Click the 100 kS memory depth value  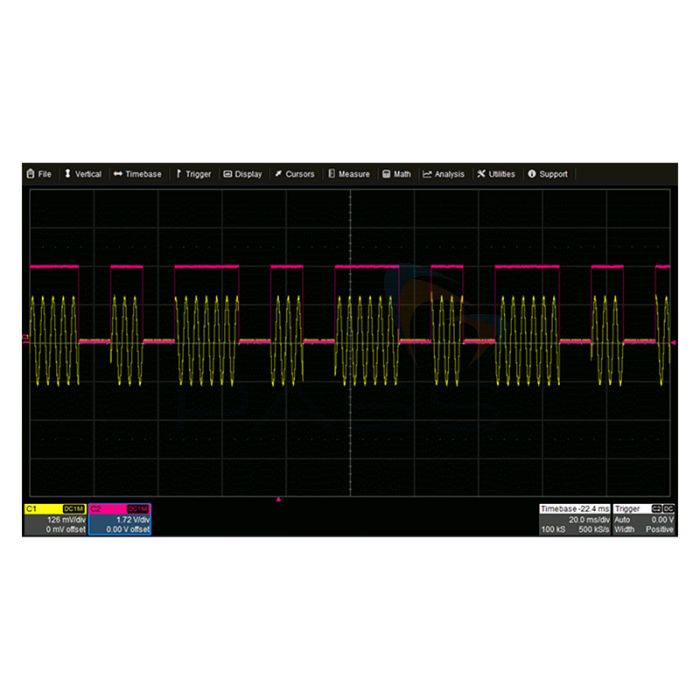[x=553, y=529]
